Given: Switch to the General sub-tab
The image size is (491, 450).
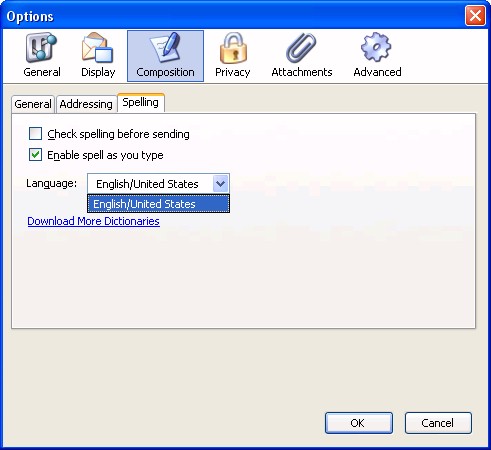Looking at the screenshot, I should click(33, 104).
